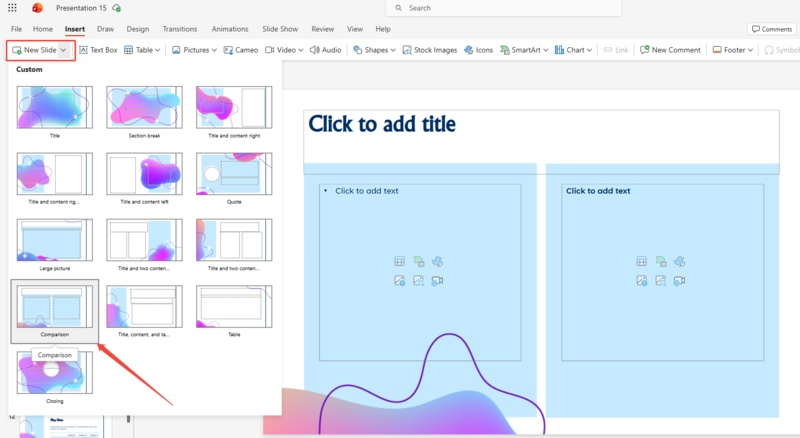Add a New Comment
Viewport: 800px width, 438px height.
point(670,49)
